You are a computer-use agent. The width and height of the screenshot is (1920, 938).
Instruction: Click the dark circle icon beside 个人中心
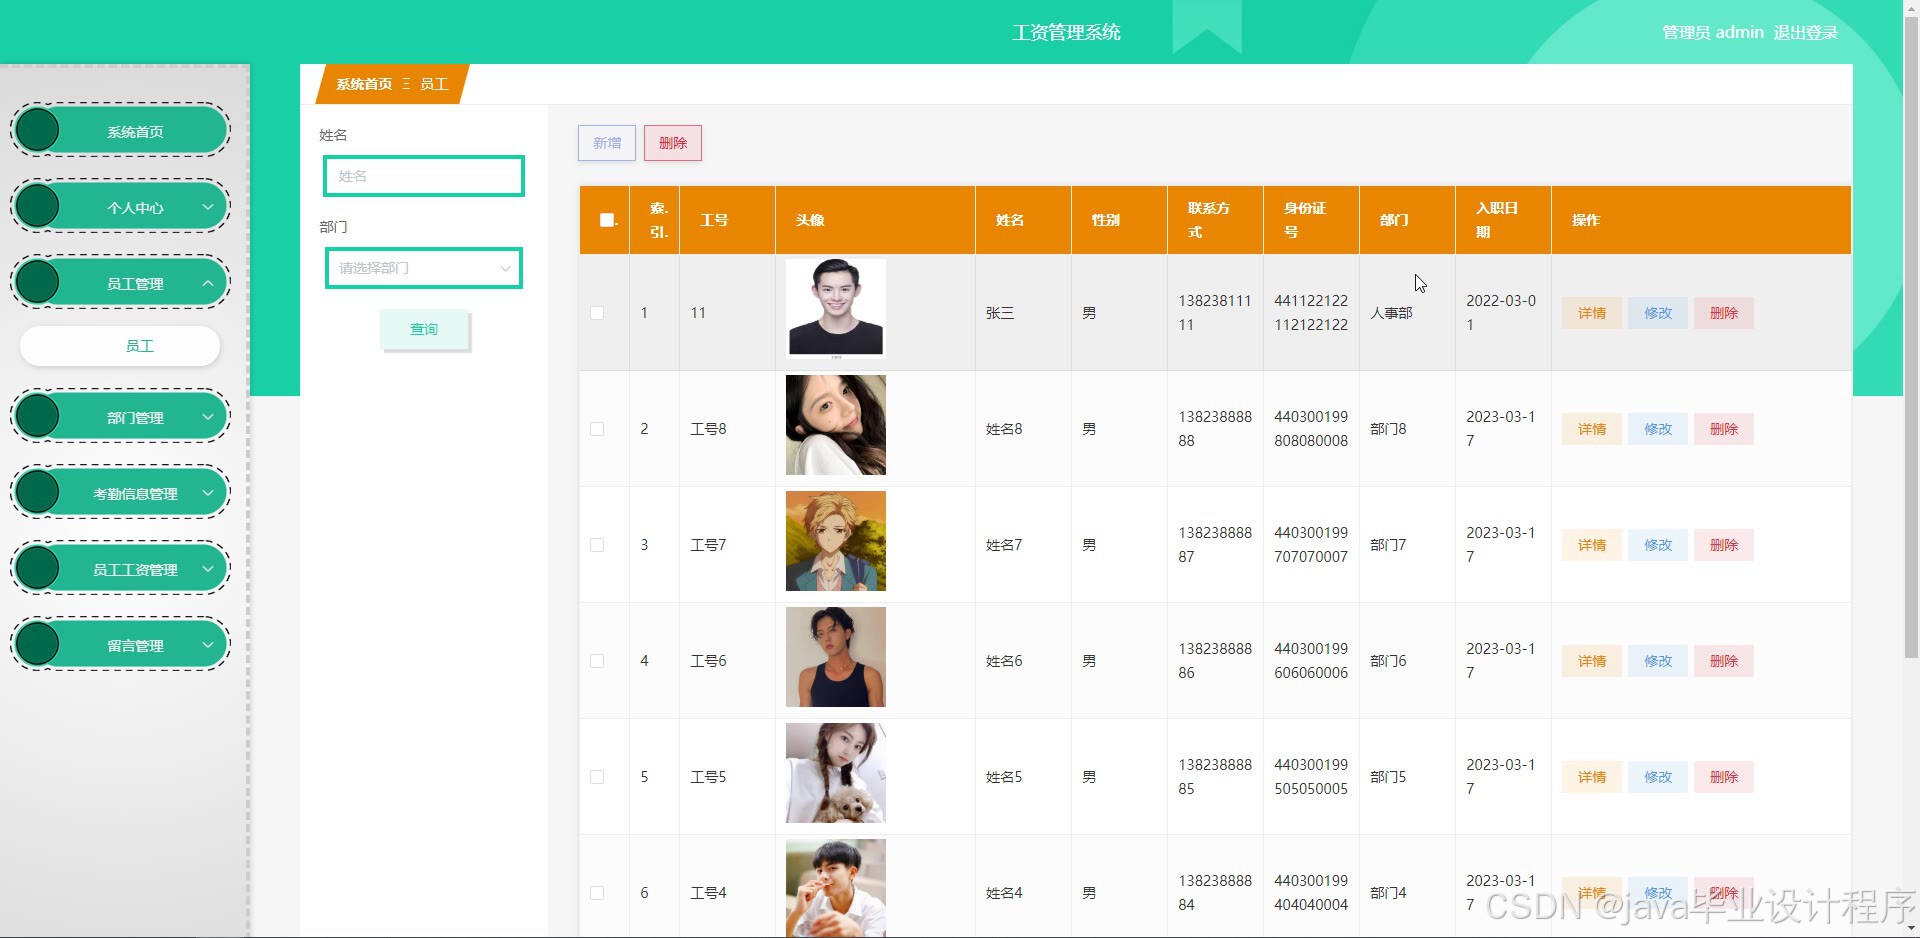38,206
